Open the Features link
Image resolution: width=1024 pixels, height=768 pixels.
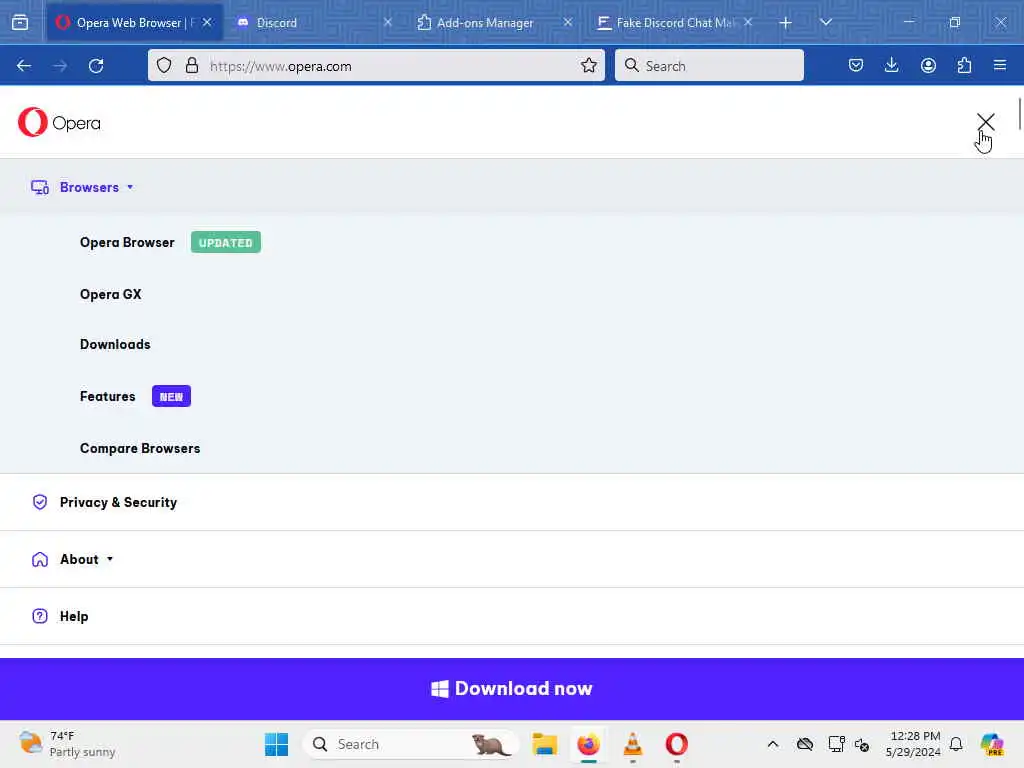pyautogui.click(x=108, y=396)
